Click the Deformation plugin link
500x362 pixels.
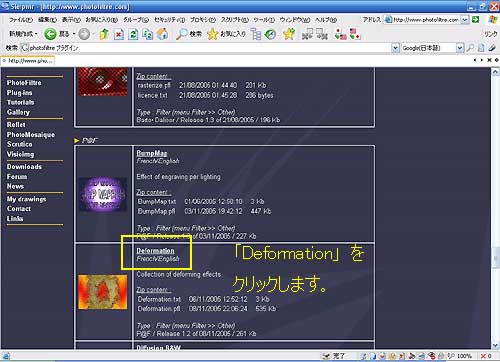[155, 251]
